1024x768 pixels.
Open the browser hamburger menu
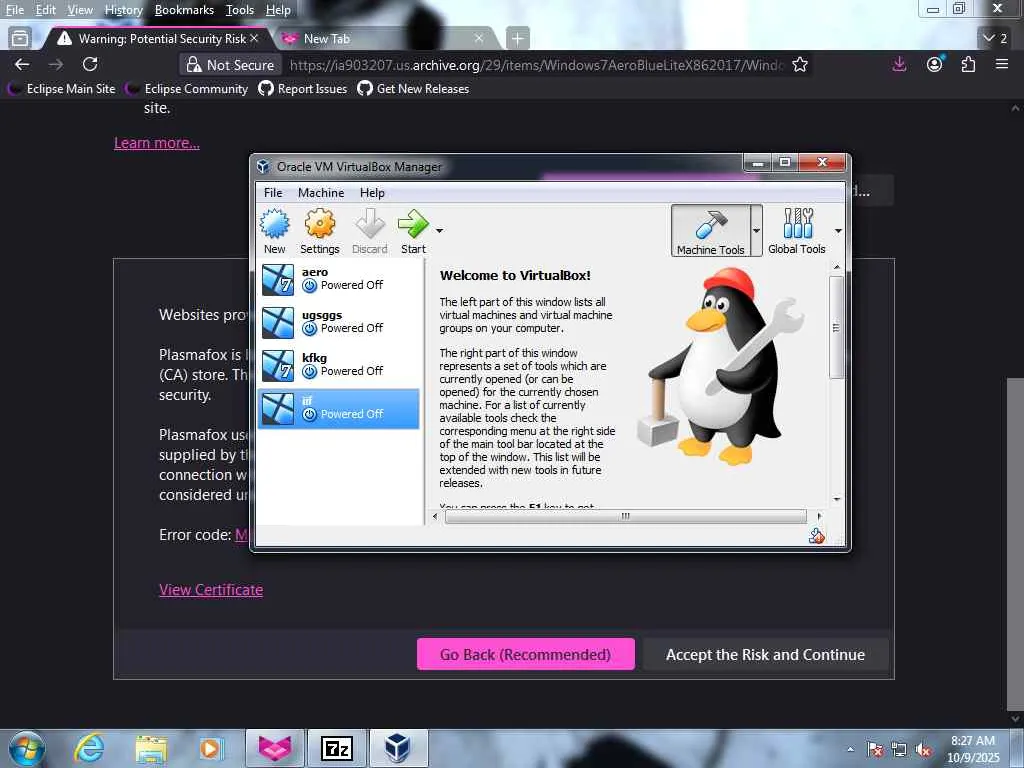click(1002, 64)
